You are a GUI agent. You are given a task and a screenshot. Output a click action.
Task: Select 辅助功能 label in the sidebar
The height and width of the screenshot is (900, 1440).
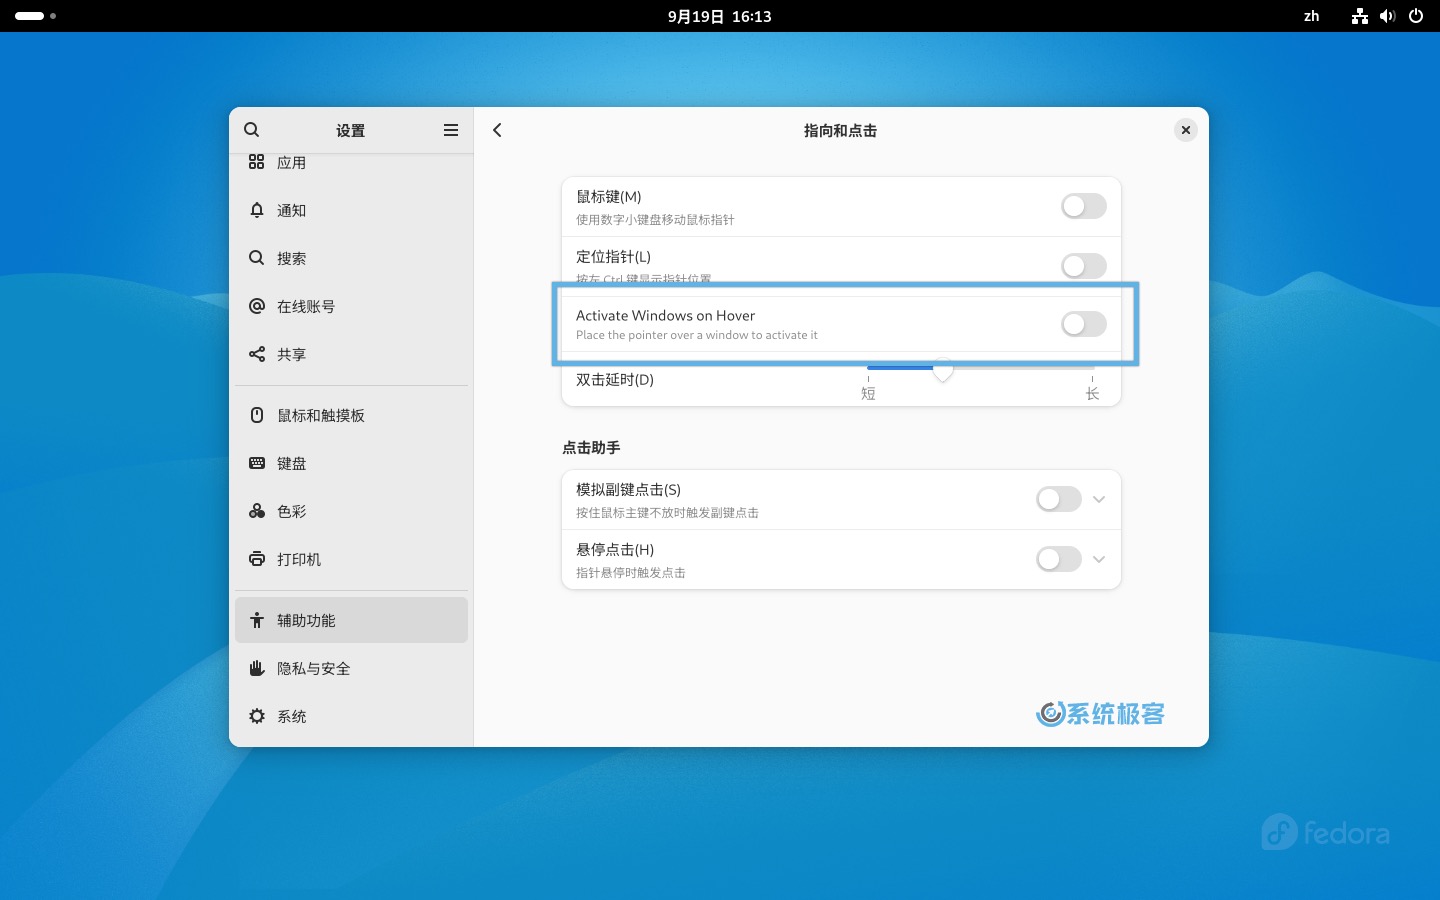pyautogui.click(x=306, y=620)
